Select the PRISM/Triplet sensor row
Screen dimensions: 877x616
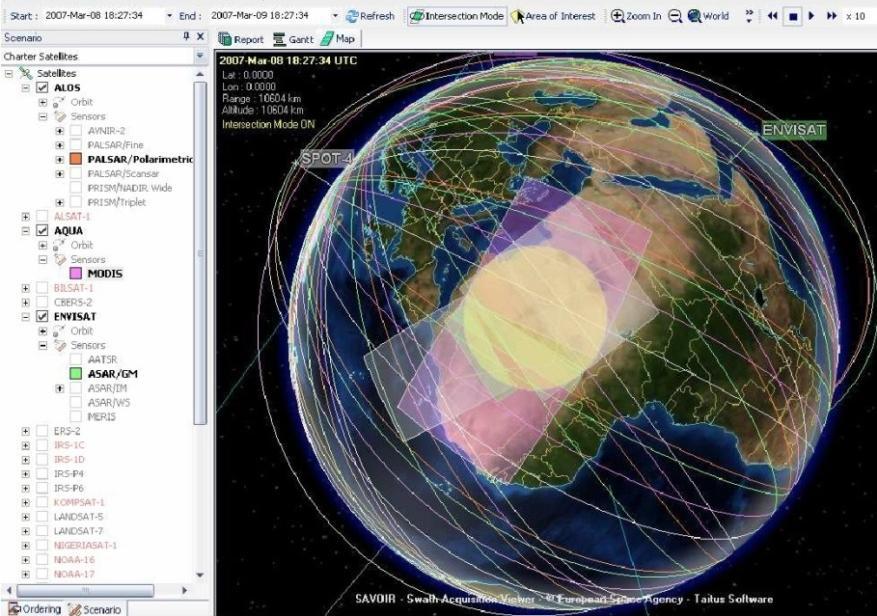[x=116, y=202]
